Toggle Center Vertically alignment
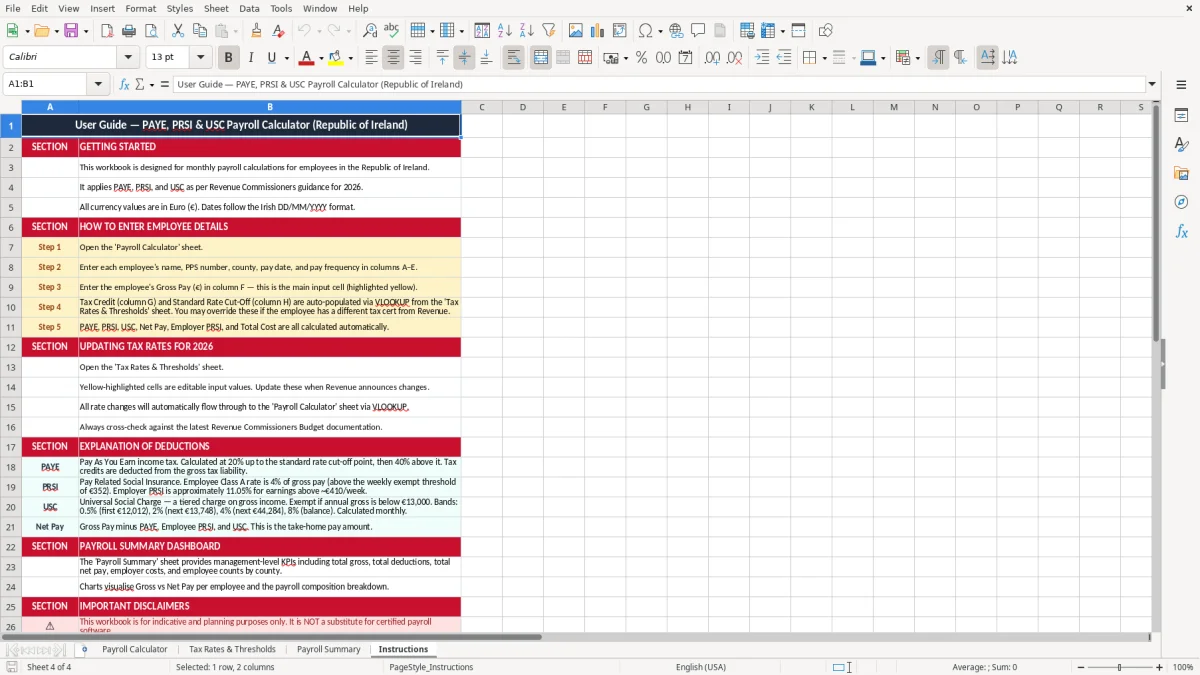The height and width of the screenshot is (675, 1200). [464, 58]
